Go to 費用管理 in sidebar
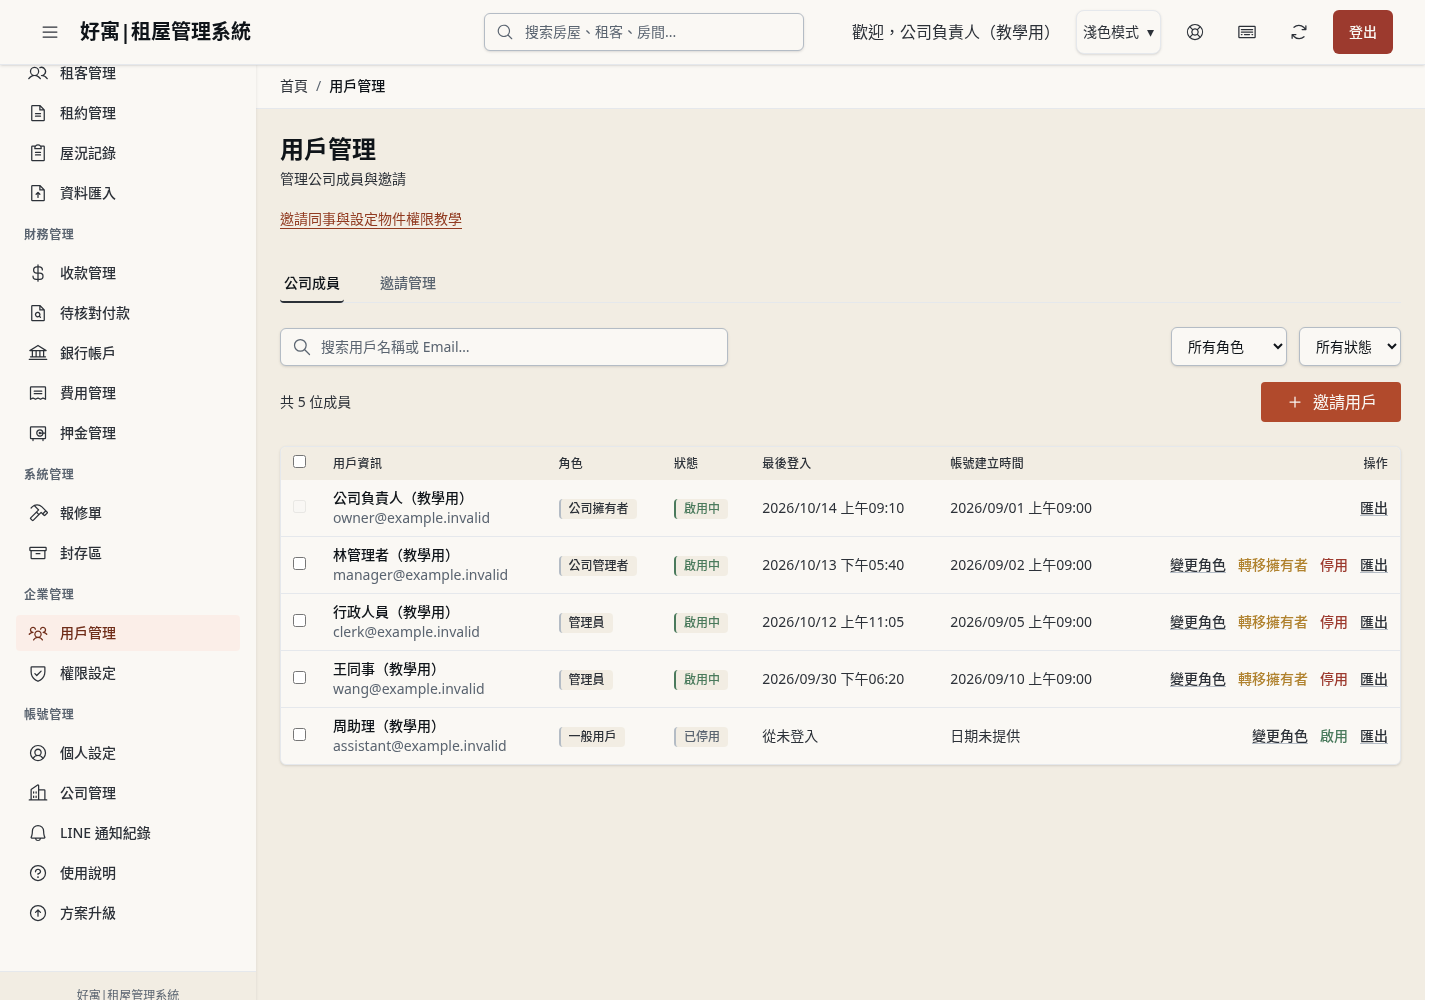This screenshot has width=1440, height=1000. tap(128, 393)
